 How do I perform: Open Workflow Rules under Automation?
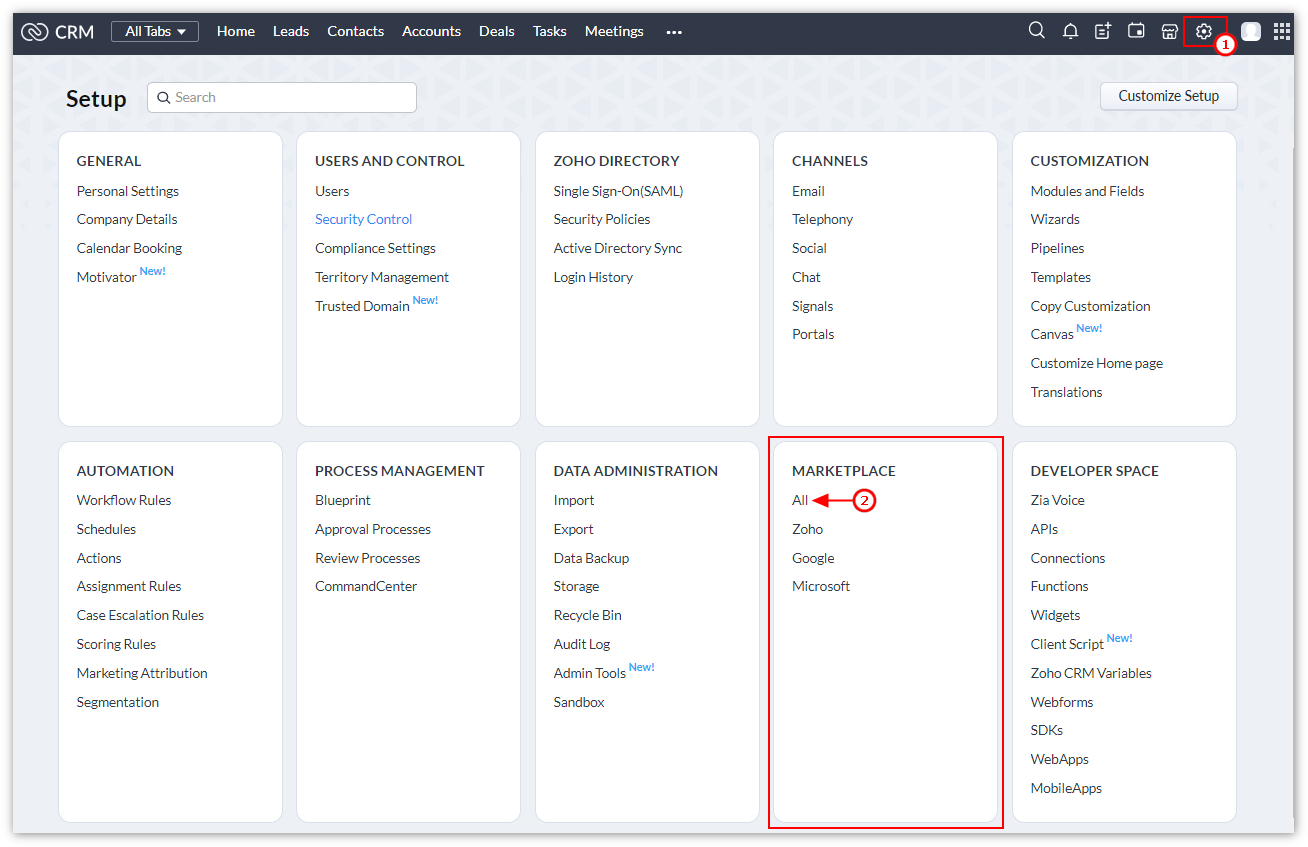point(124,500)
